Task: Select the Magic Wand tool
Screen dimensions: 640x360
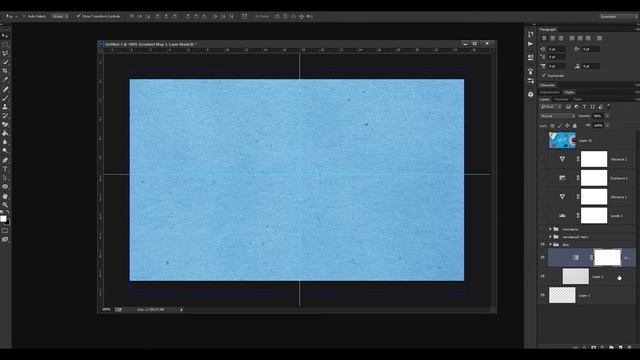Action: pyautogui.click(x=5, y=62)
